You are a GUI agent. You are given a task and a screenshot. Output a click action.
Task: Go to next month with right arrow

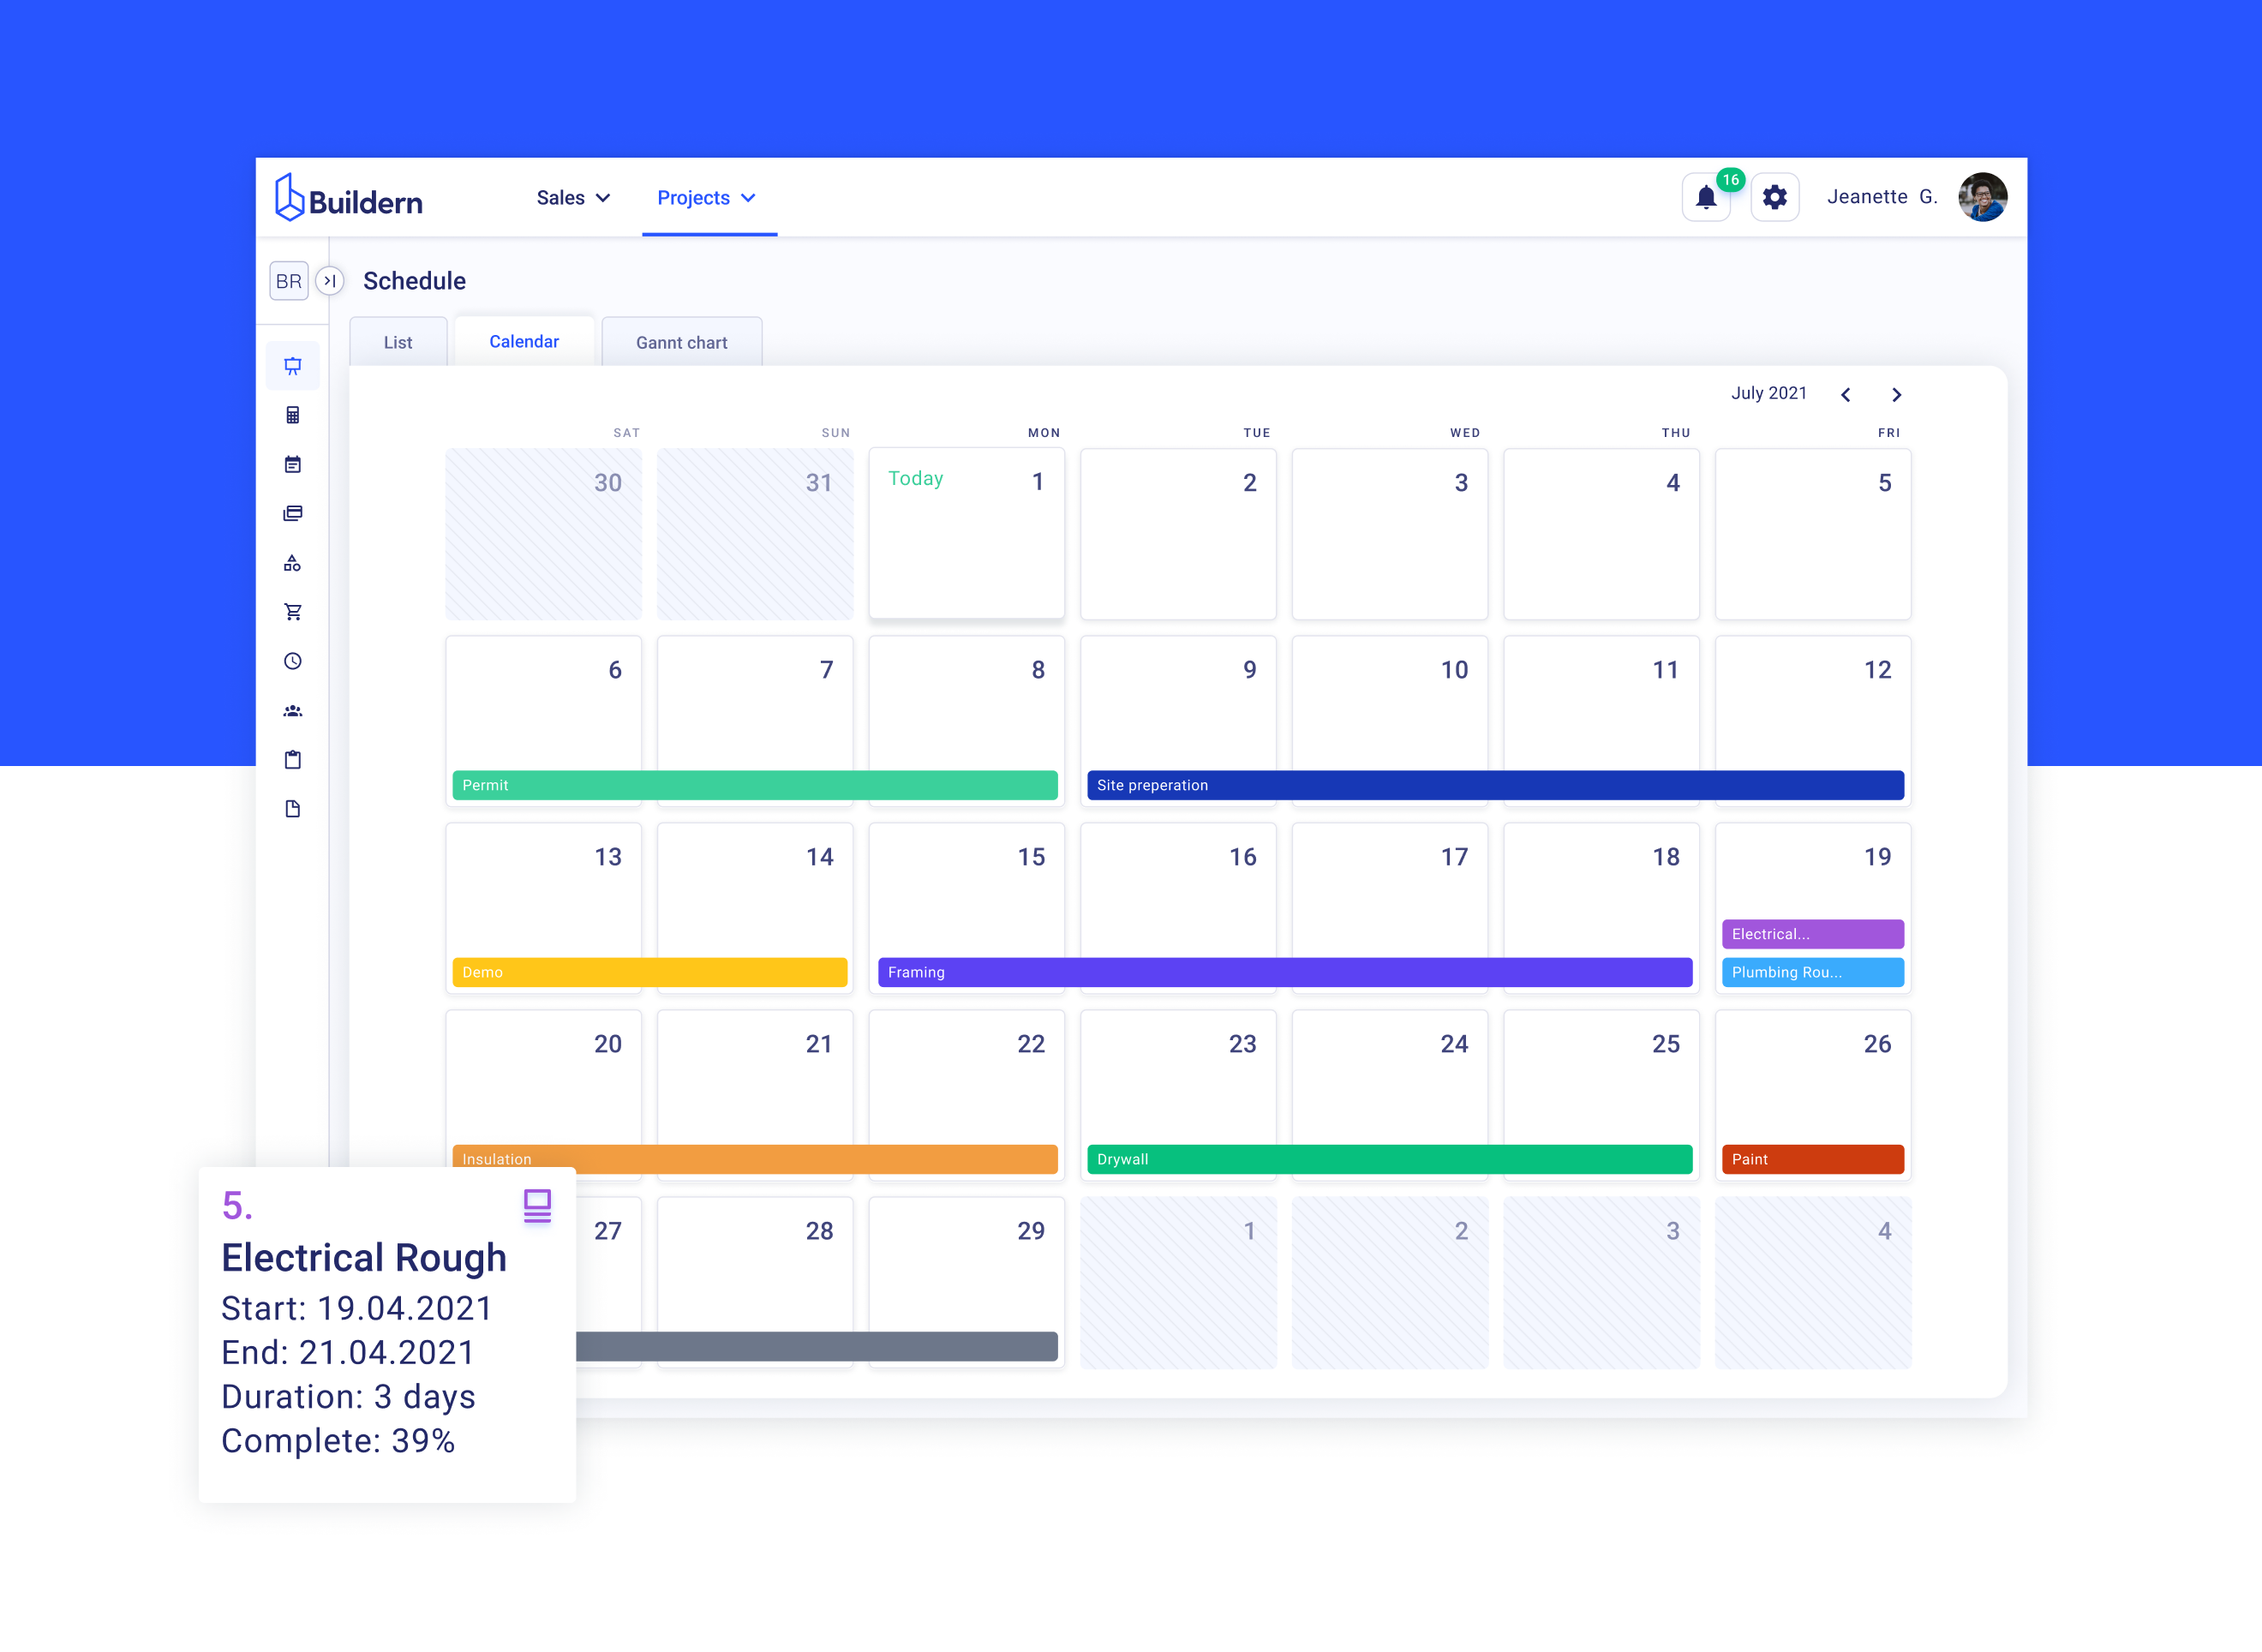tap(1896, 394)
